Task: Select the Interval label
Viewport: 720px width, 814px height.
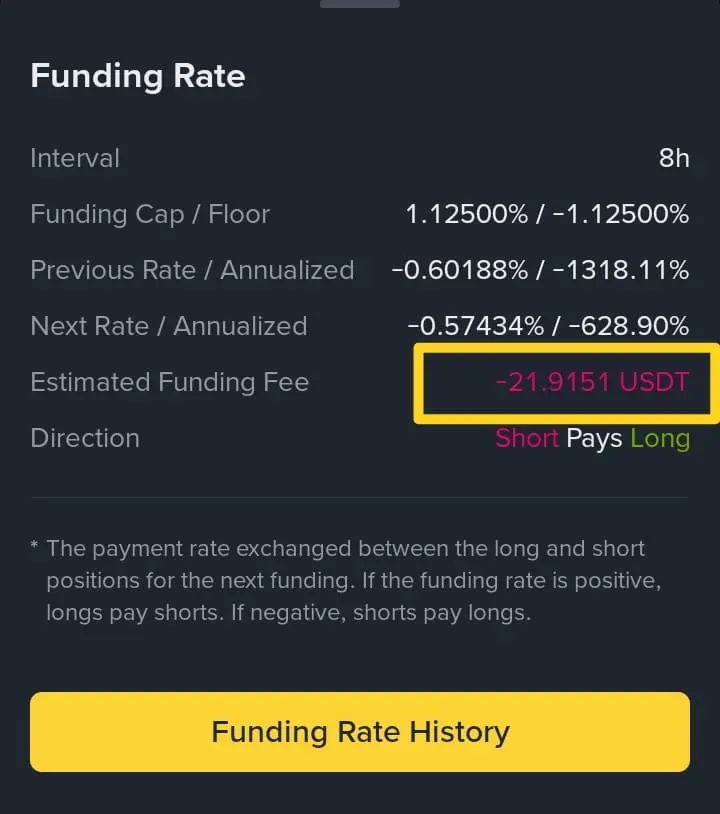Action: (x=75, y=158)
